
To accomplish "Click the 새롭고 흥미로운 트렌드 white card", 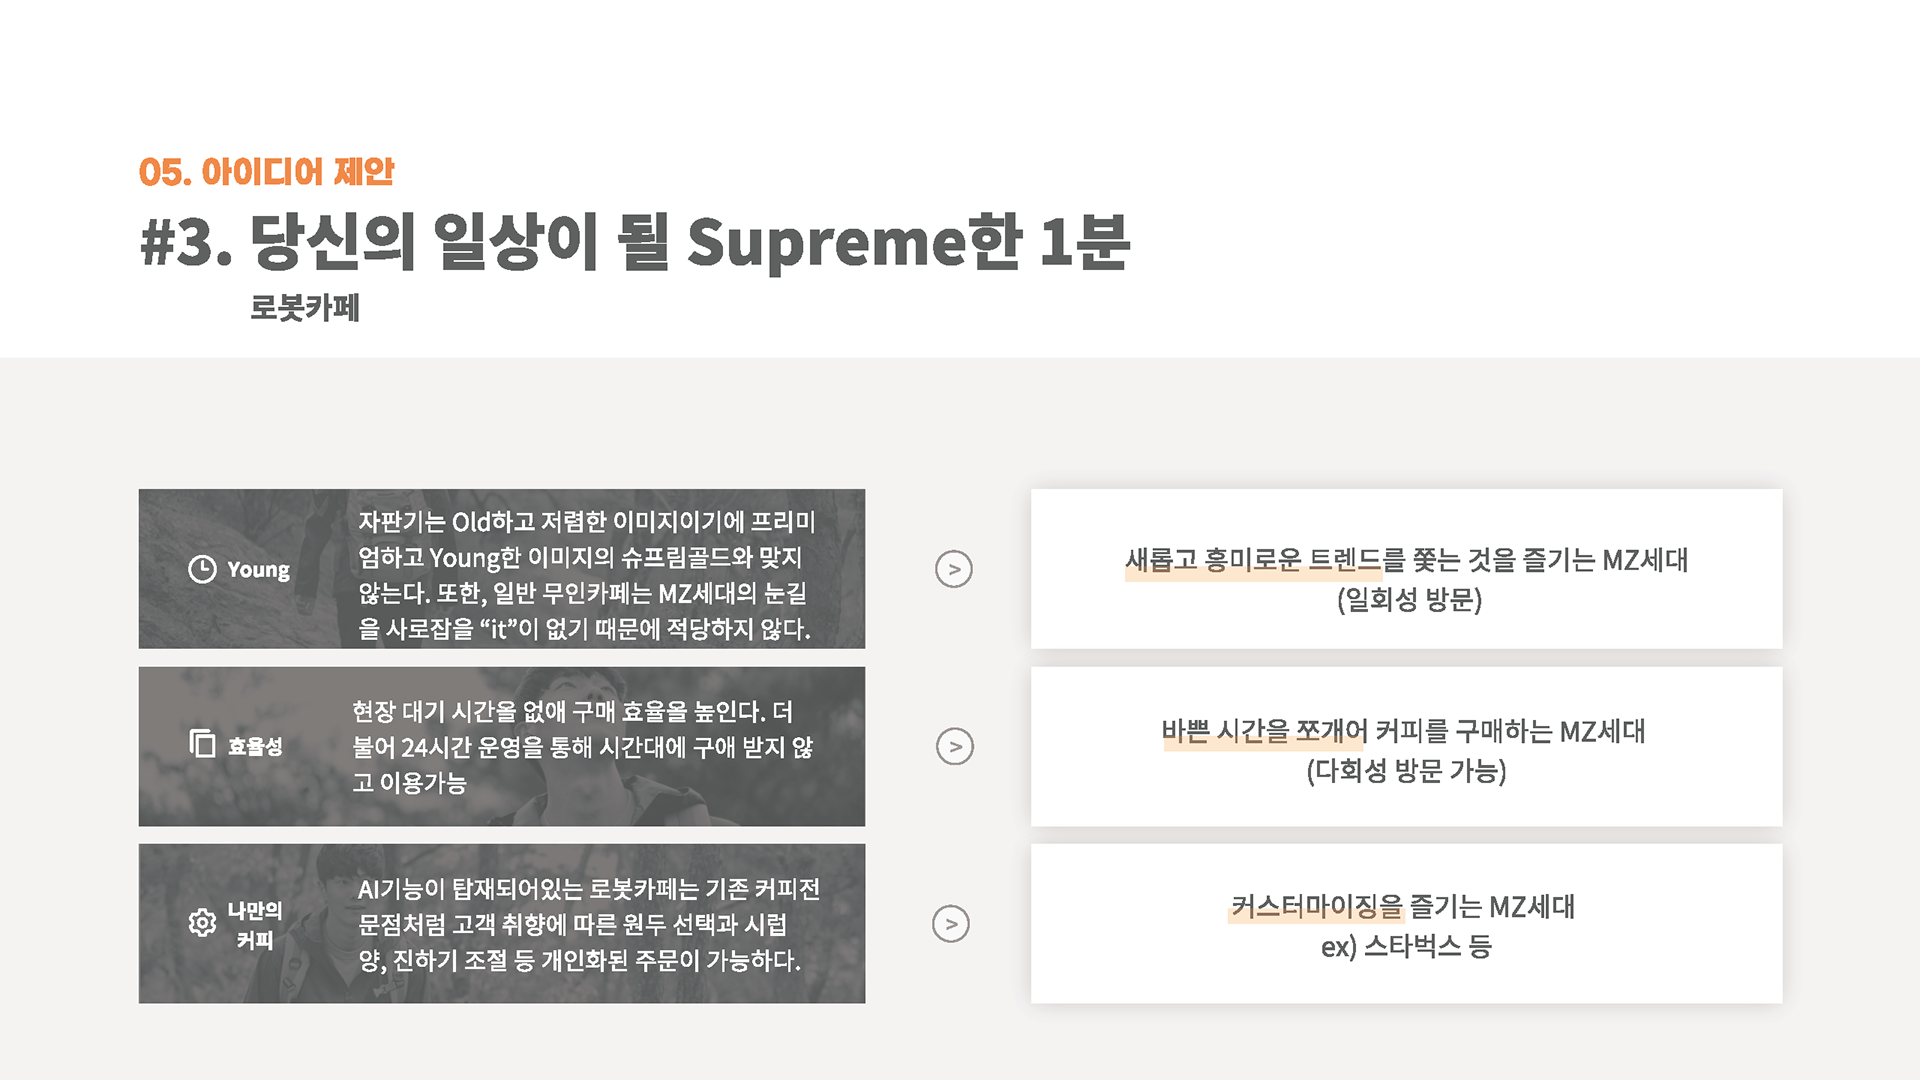I will click(1406, 569).
